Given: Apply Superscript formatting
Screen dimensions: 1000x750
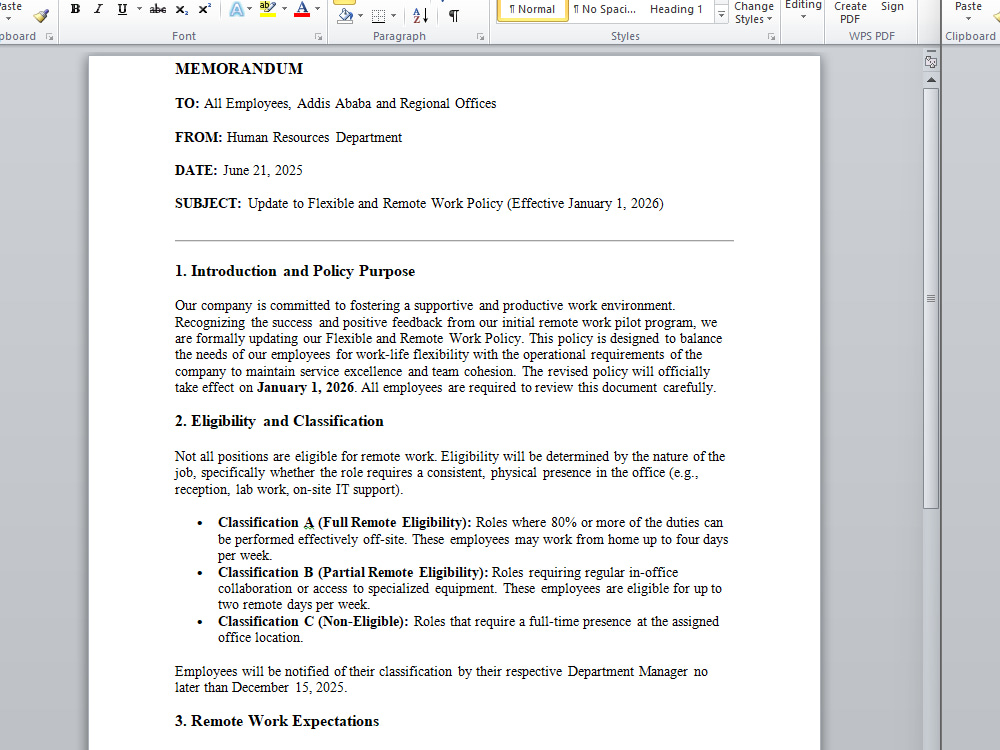Looking at the screenshot, I should [x=204, y=9].
